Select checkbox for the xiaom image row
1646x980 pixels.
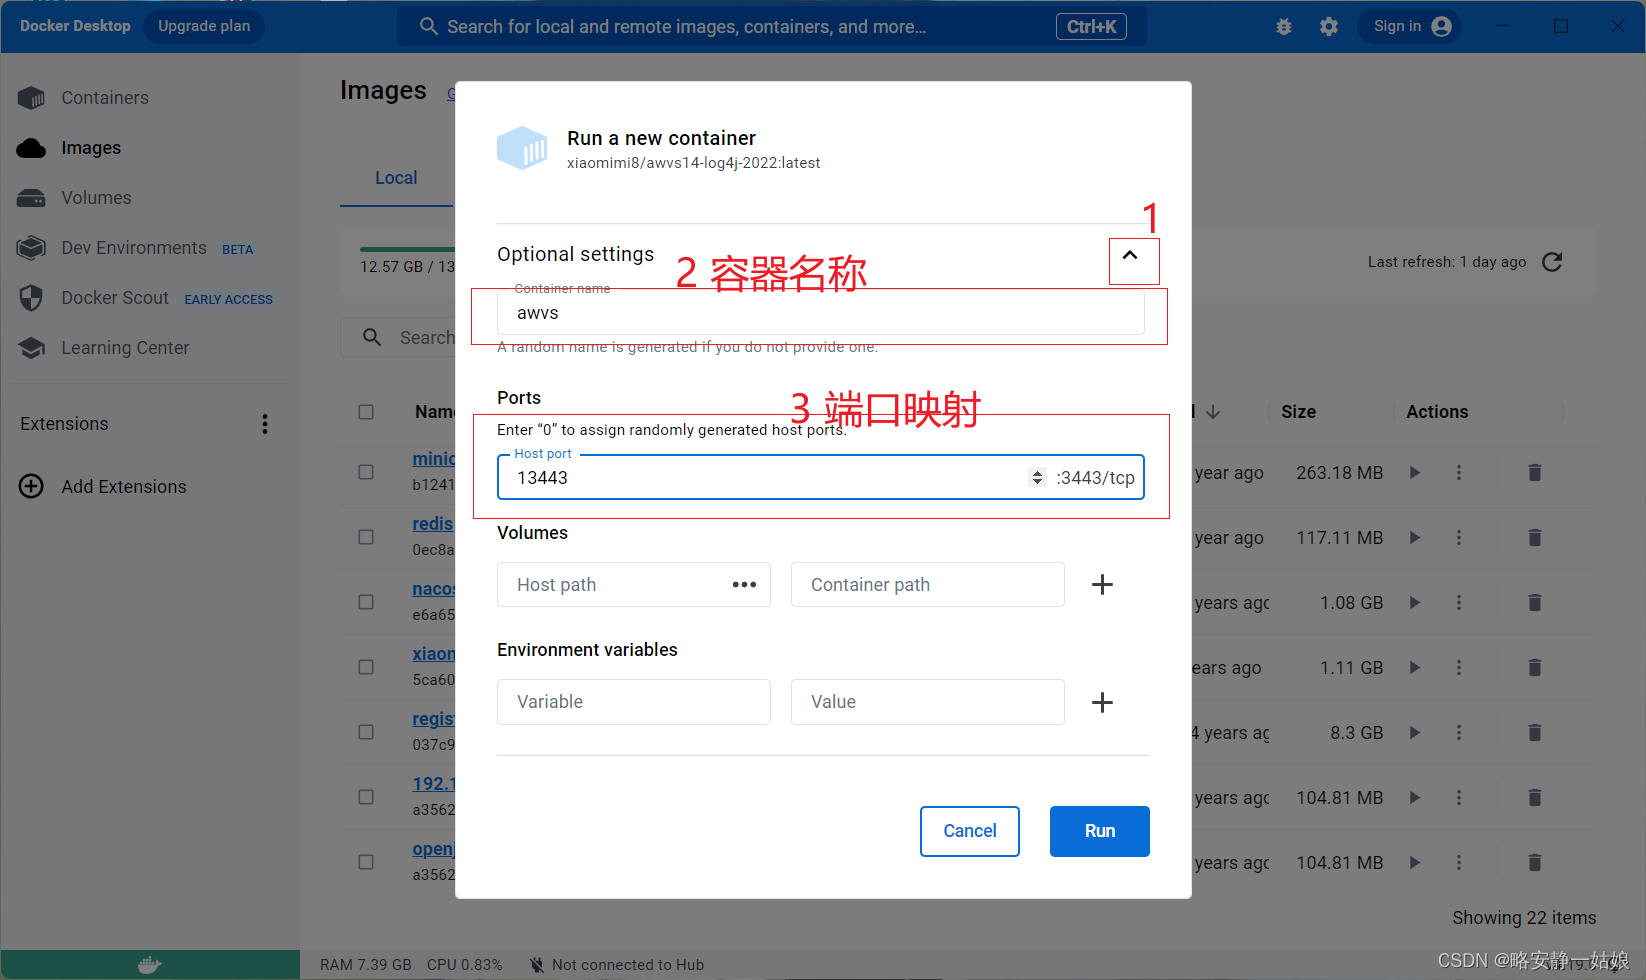pos(366,667)
